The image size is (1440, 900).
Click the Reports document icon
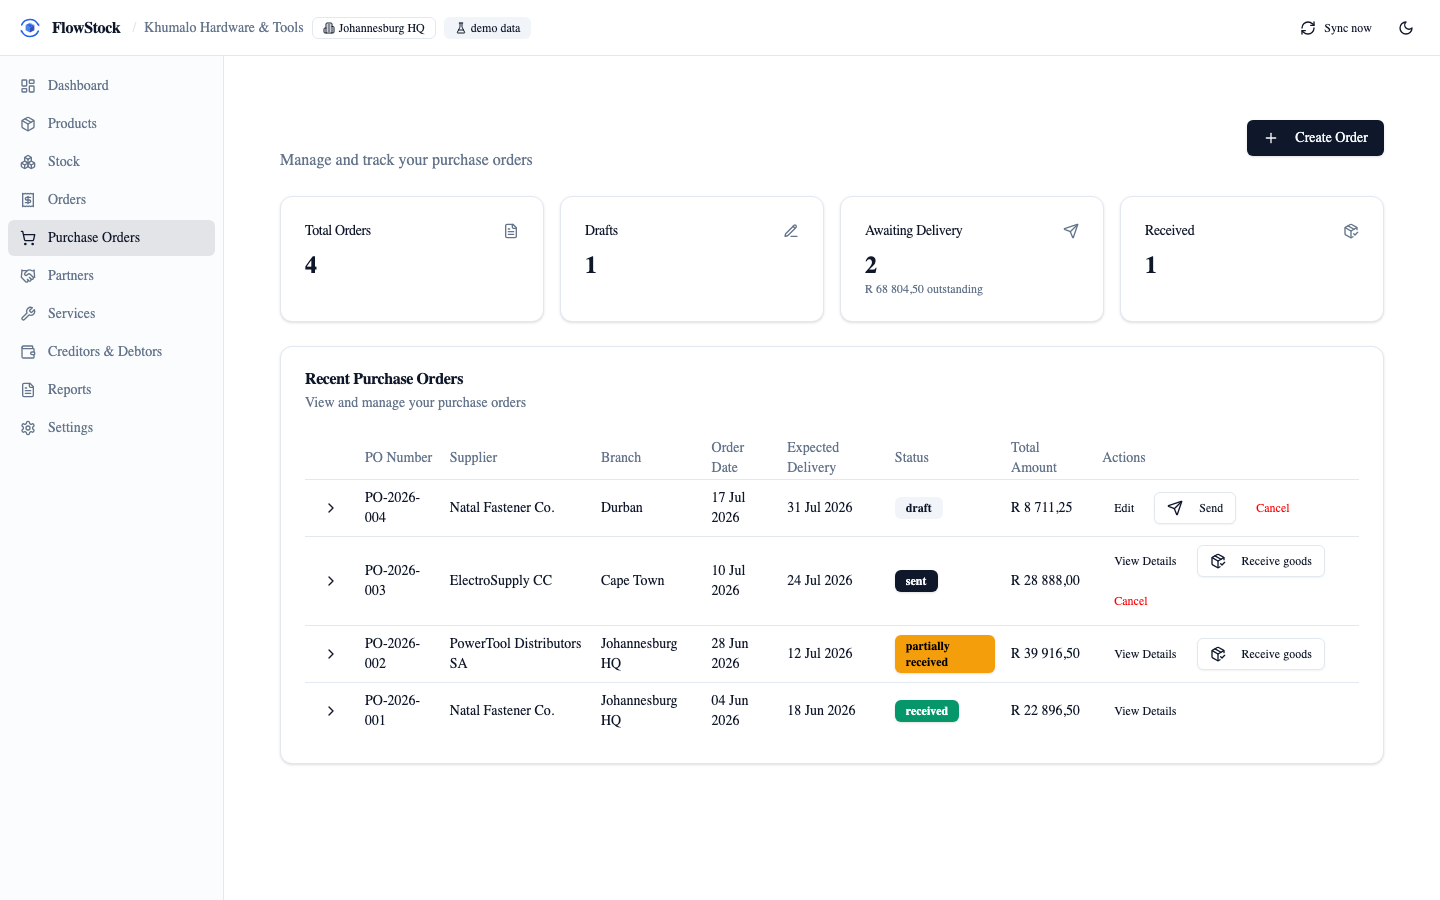pyautogui.click(x=28, y=390)
